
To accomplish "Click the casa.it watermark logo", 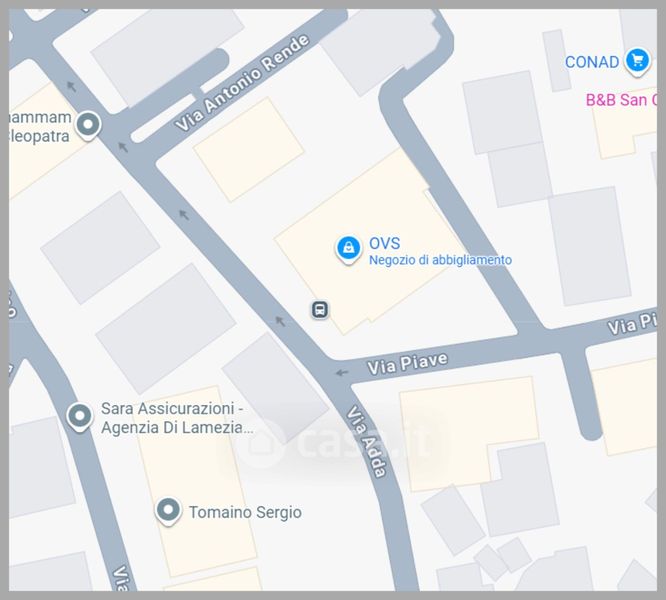I will tap(333, 443).
